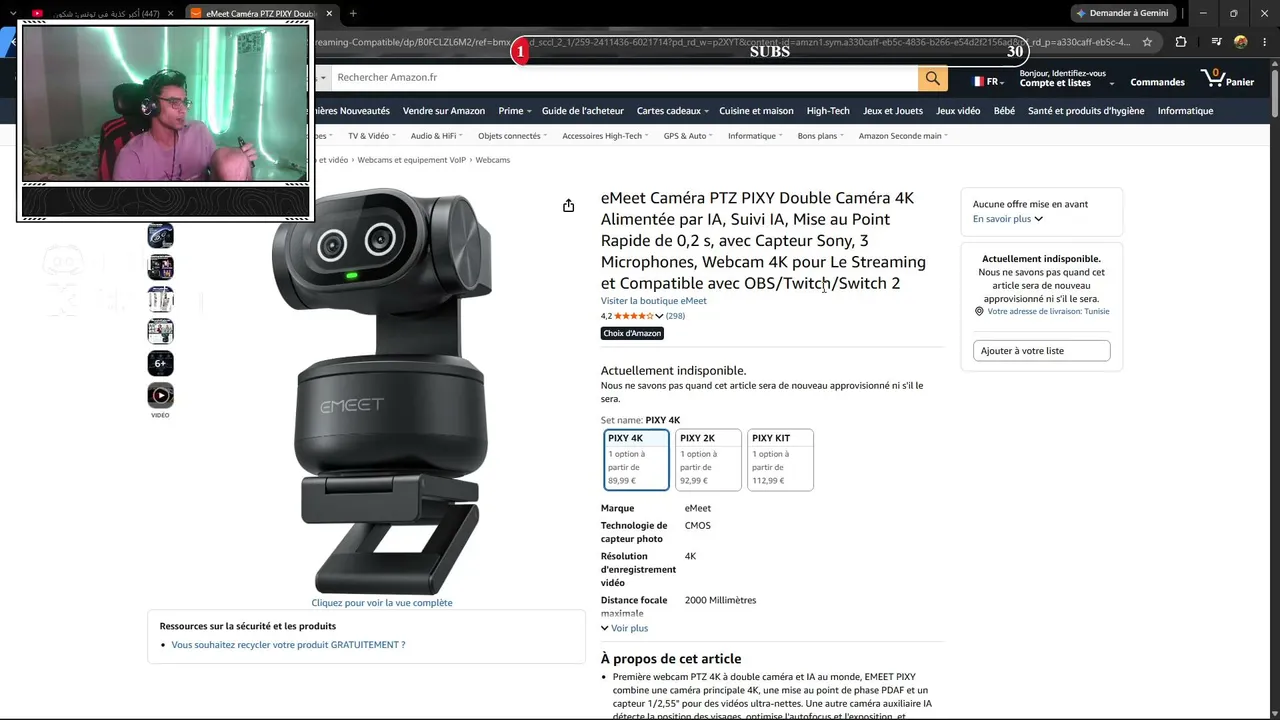The image size is (1280, 720).
Task: Select the PIXY KIT set option
Action: pyautogui.click(x=780, y=460)
